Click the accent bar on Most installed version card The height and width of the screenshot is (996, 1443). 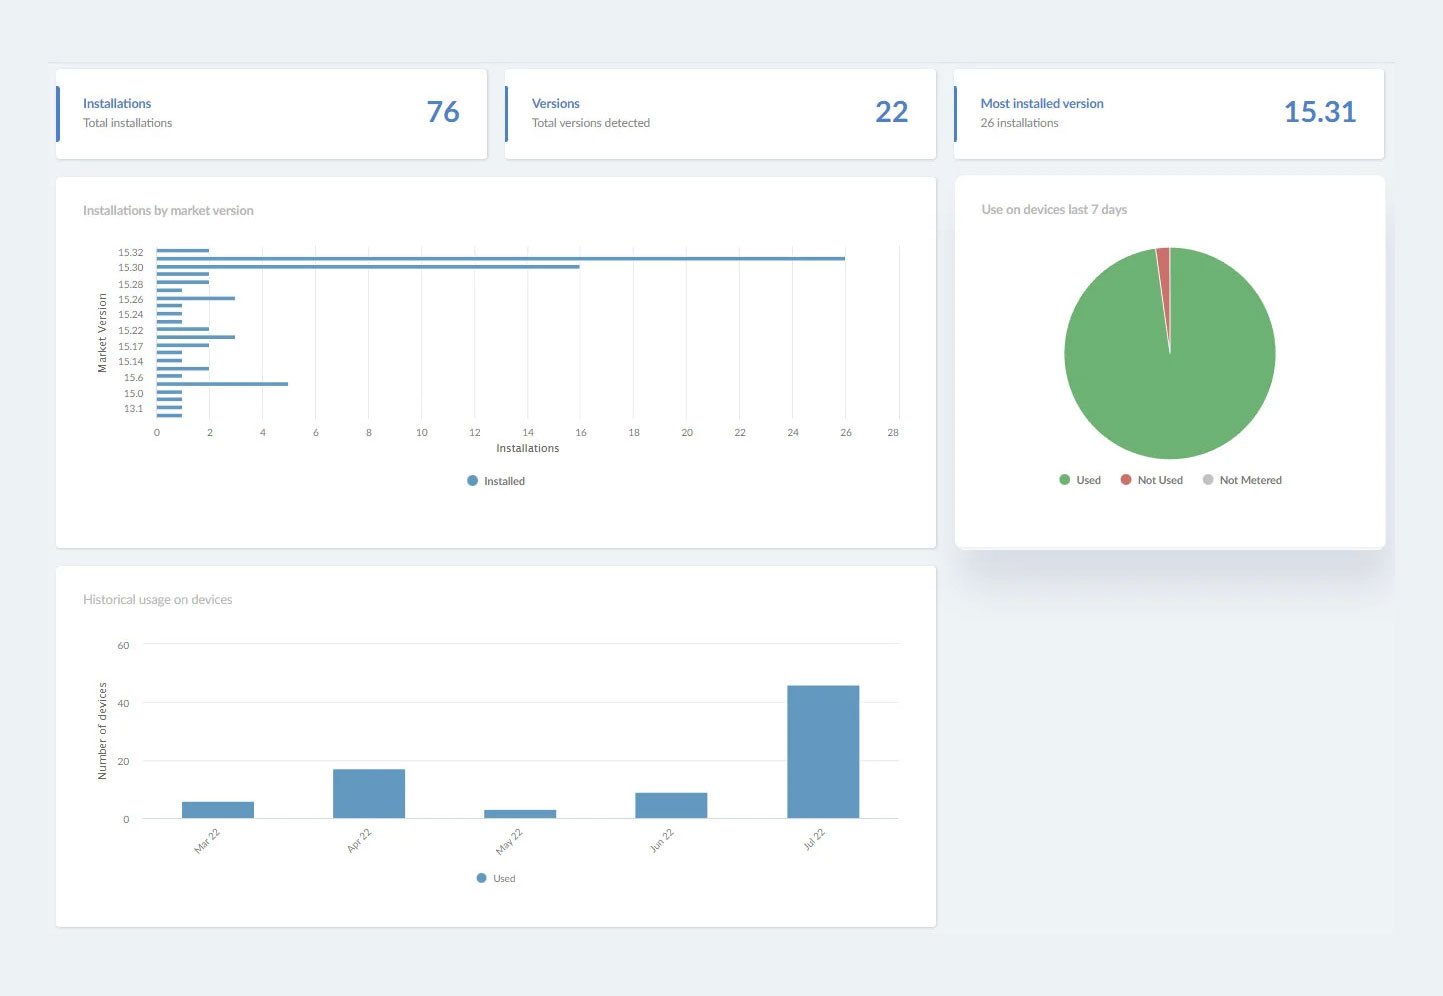click(957, 113)
